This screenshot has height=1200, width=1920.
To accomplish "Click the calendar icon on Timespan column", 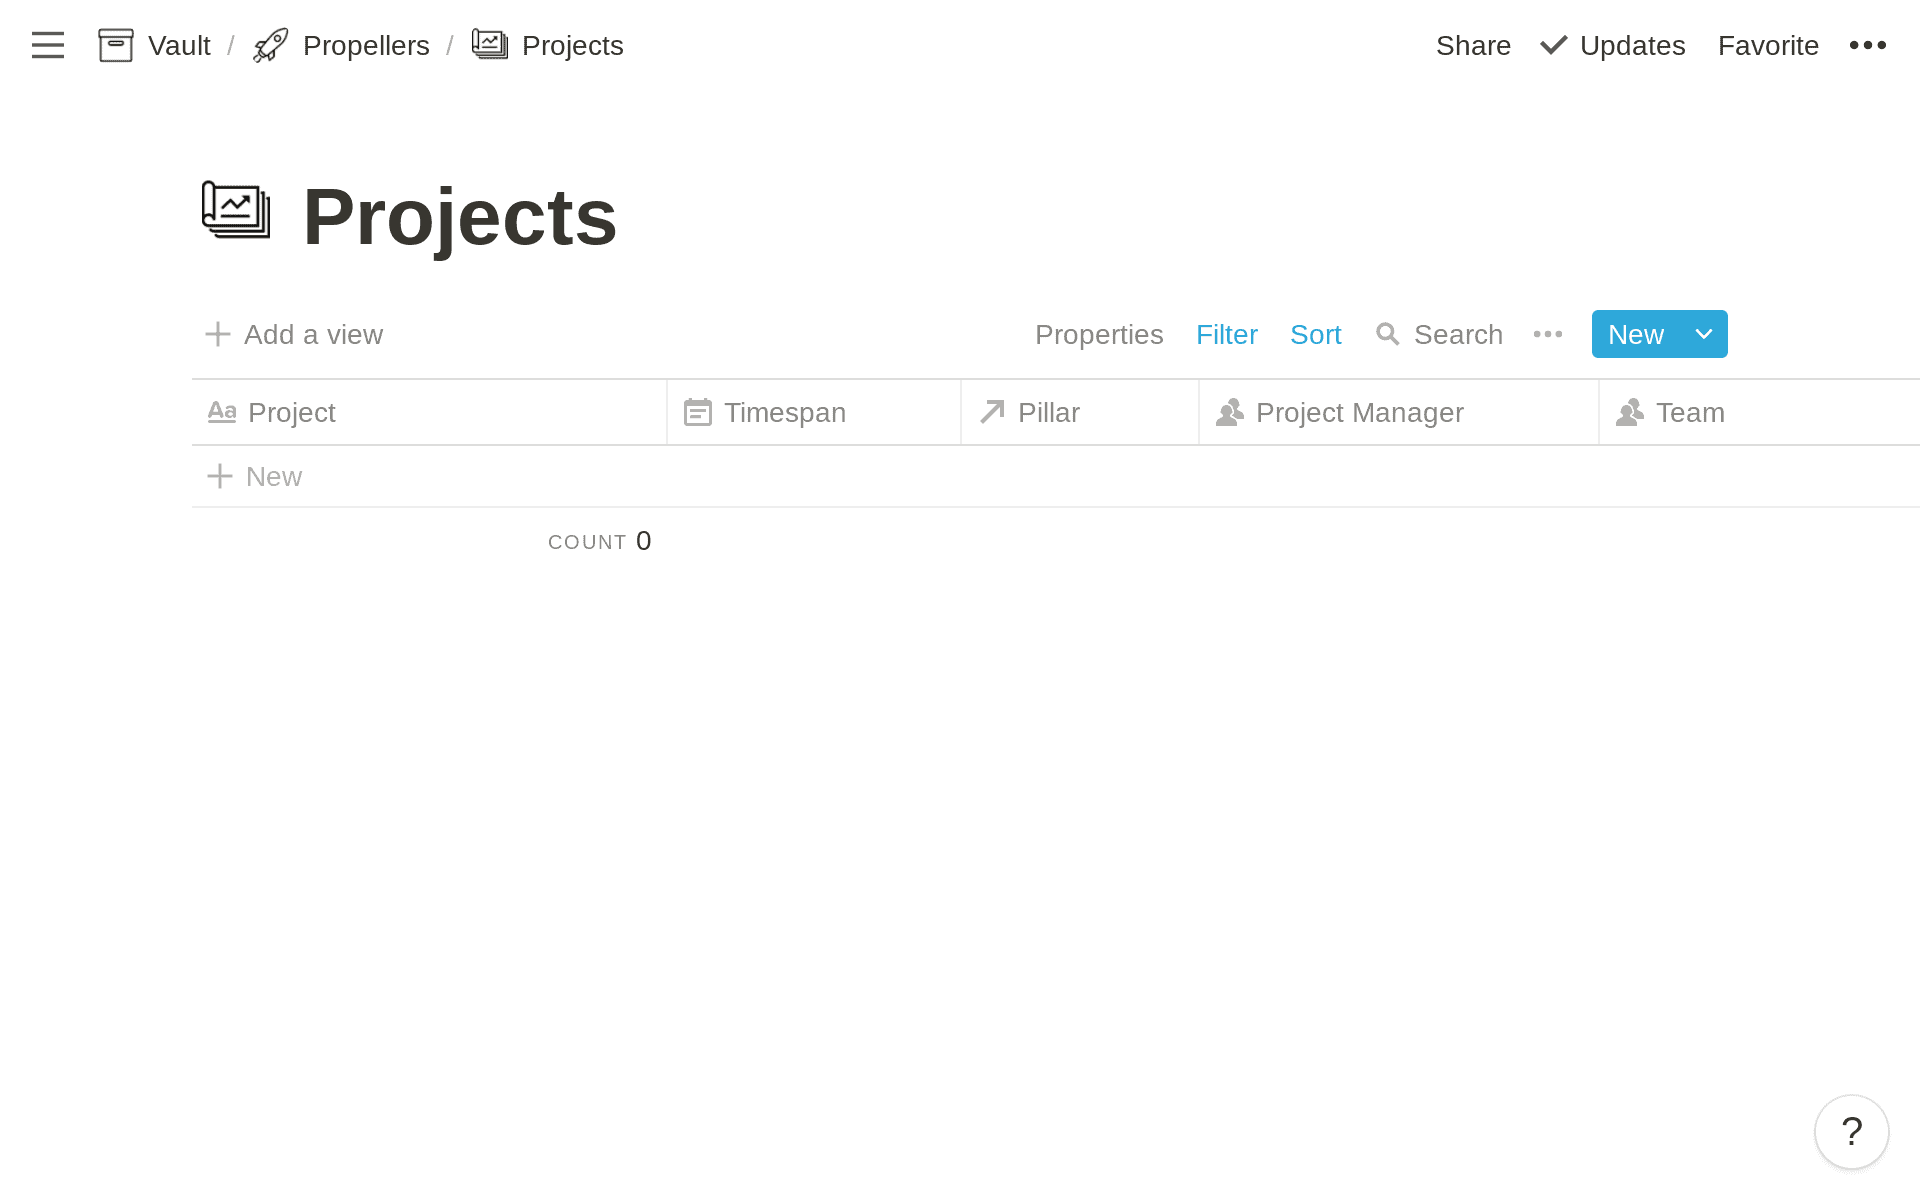I will [698, 411].
